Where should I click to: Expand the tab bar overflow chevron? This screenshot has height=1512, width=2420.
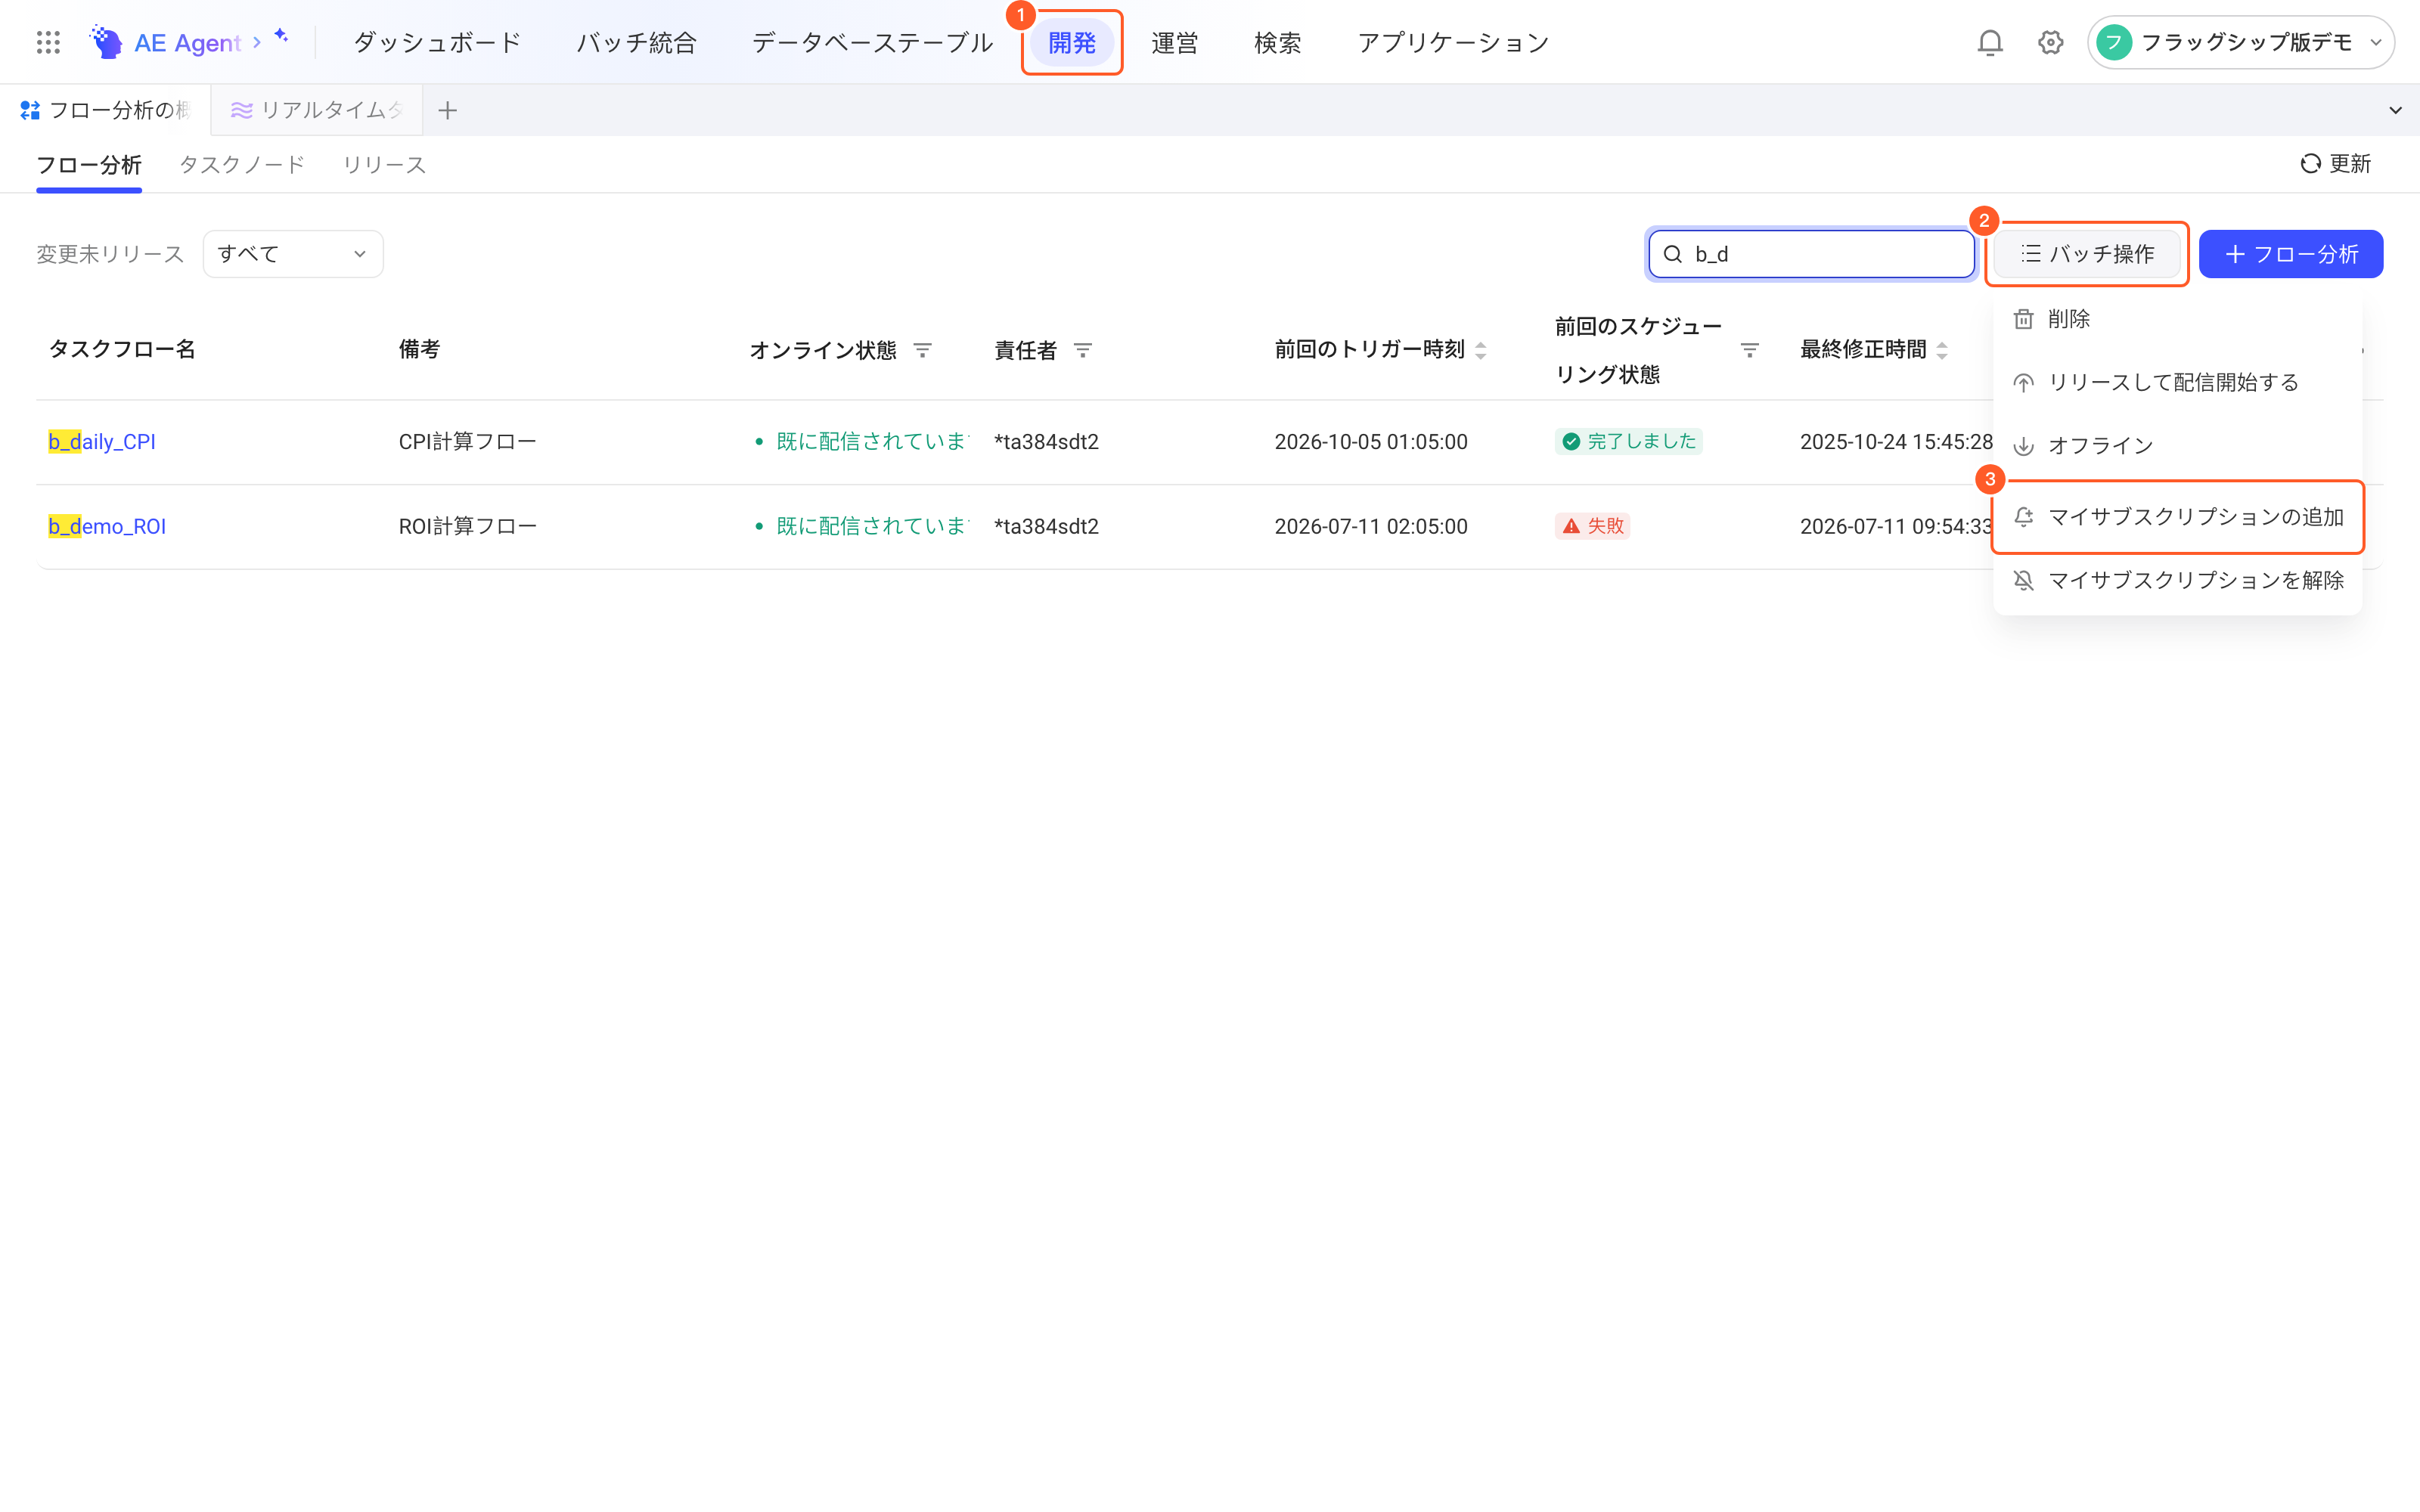(2395, 110)
